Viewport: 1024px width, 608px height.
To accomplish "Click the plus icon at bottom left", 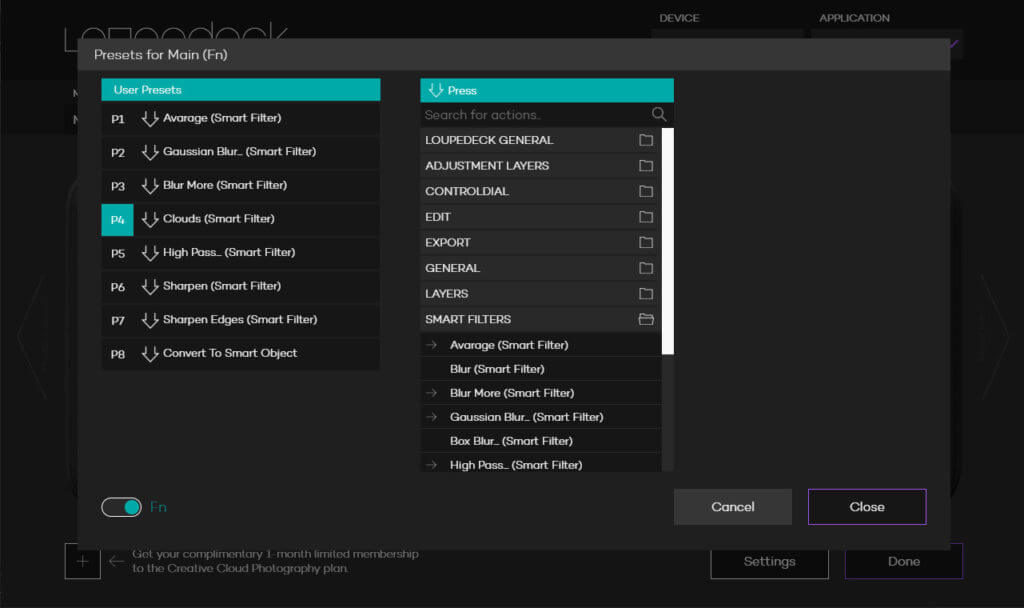I will (82, 561).
